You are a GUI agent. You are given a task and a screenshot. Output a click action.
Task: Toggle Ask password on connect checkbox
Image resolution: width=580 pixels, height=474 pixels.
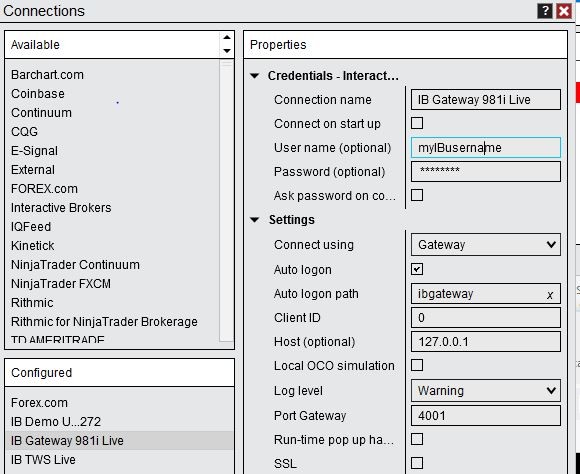click(x=417, y=195)
